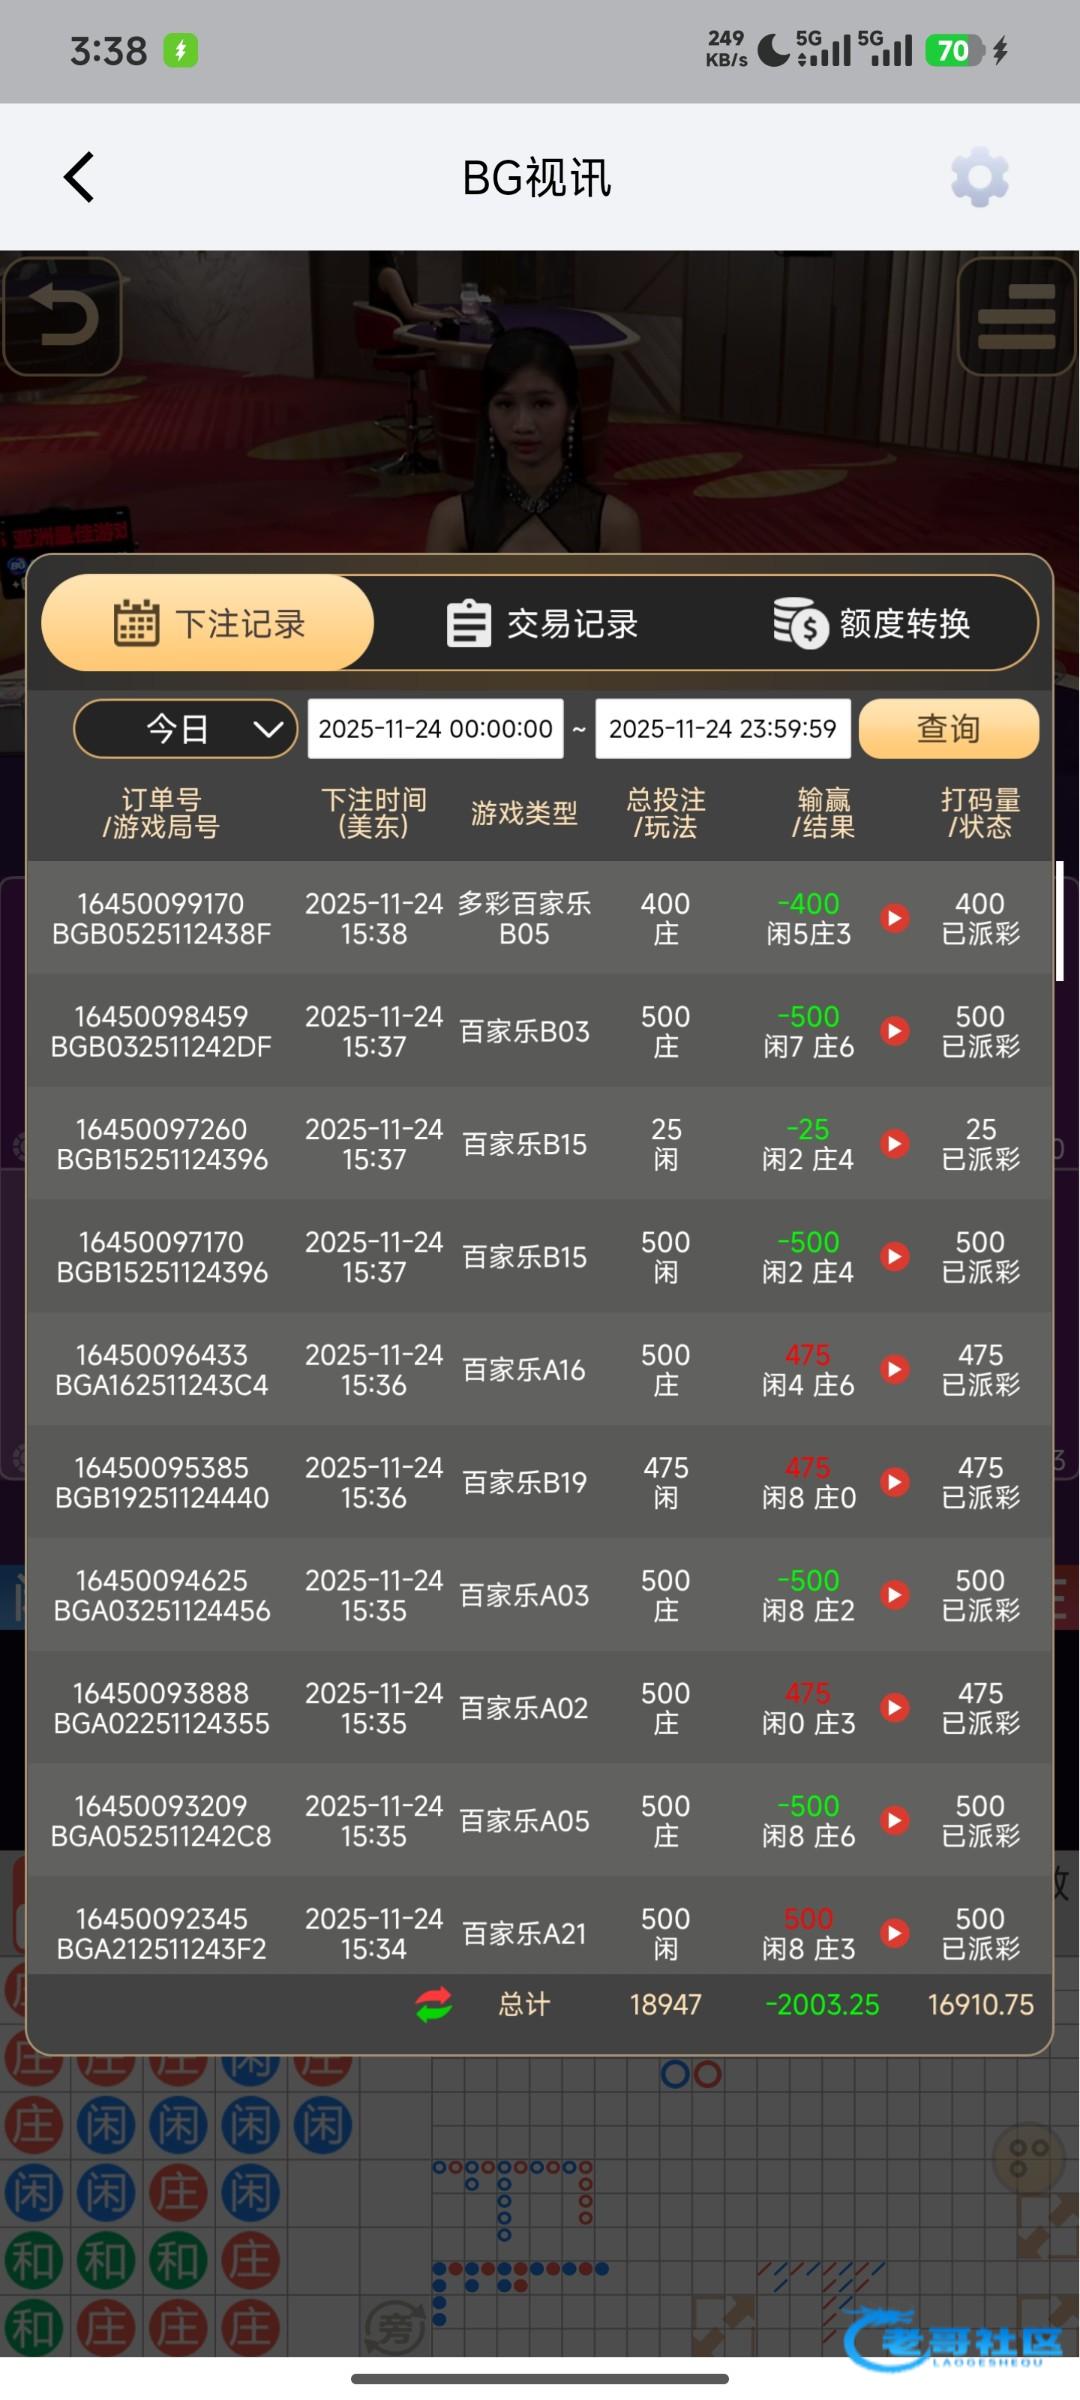Click the red-green refresh arrows icon
The height and width of the screenshot is (2400, 1080).
click(x=434, y=2004)
